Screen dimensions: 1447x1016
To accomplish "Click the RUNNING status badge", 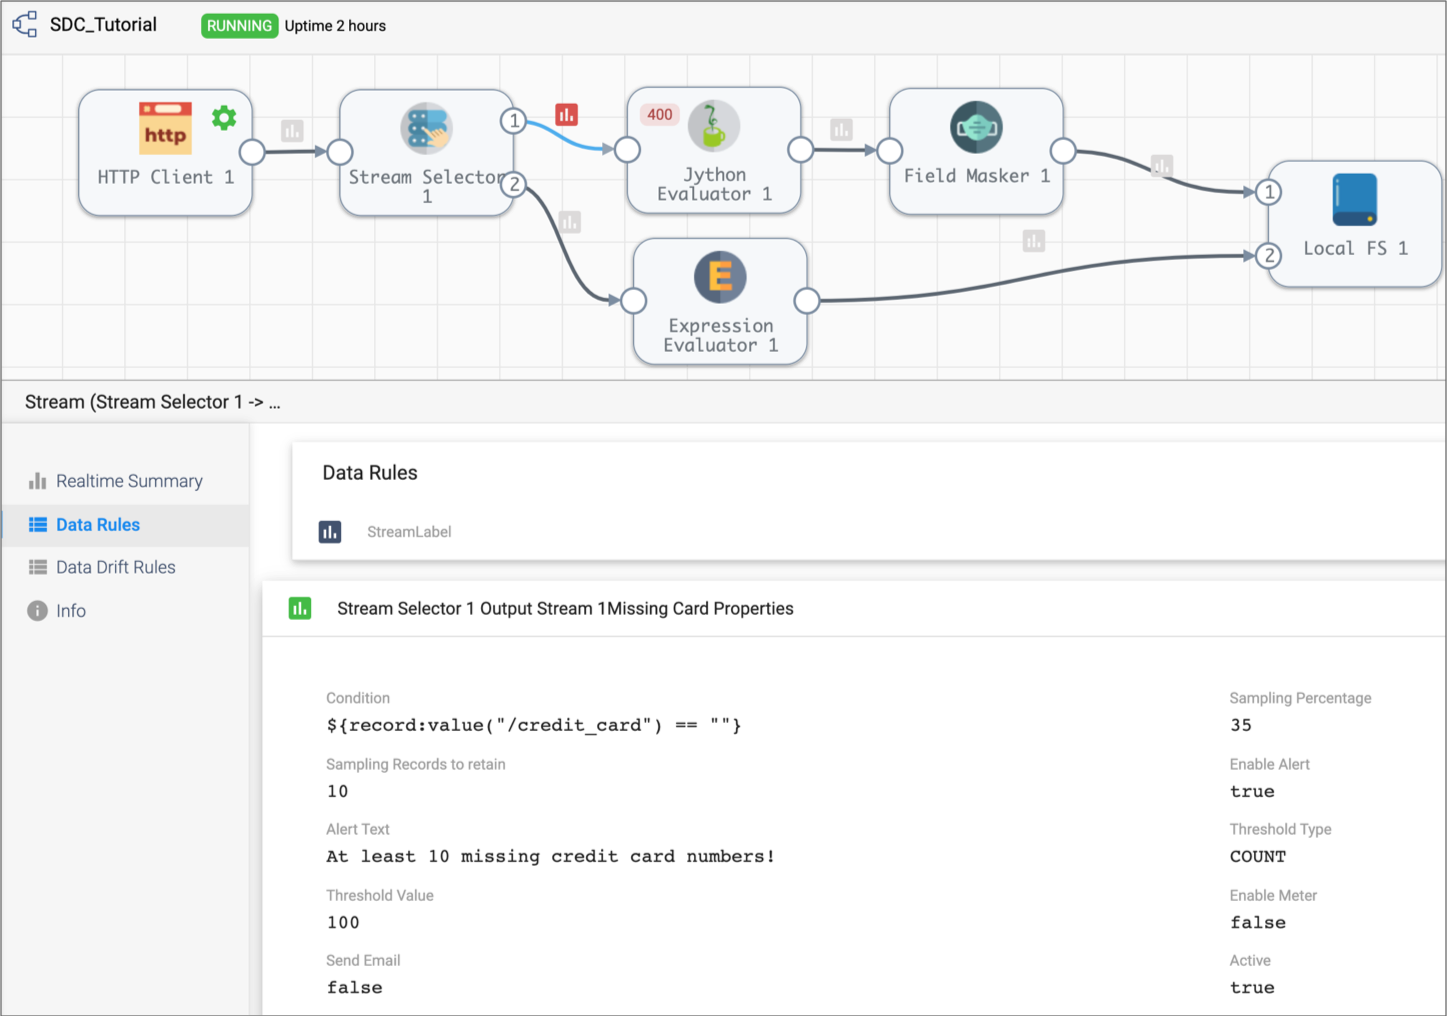I will click(239, 26).
